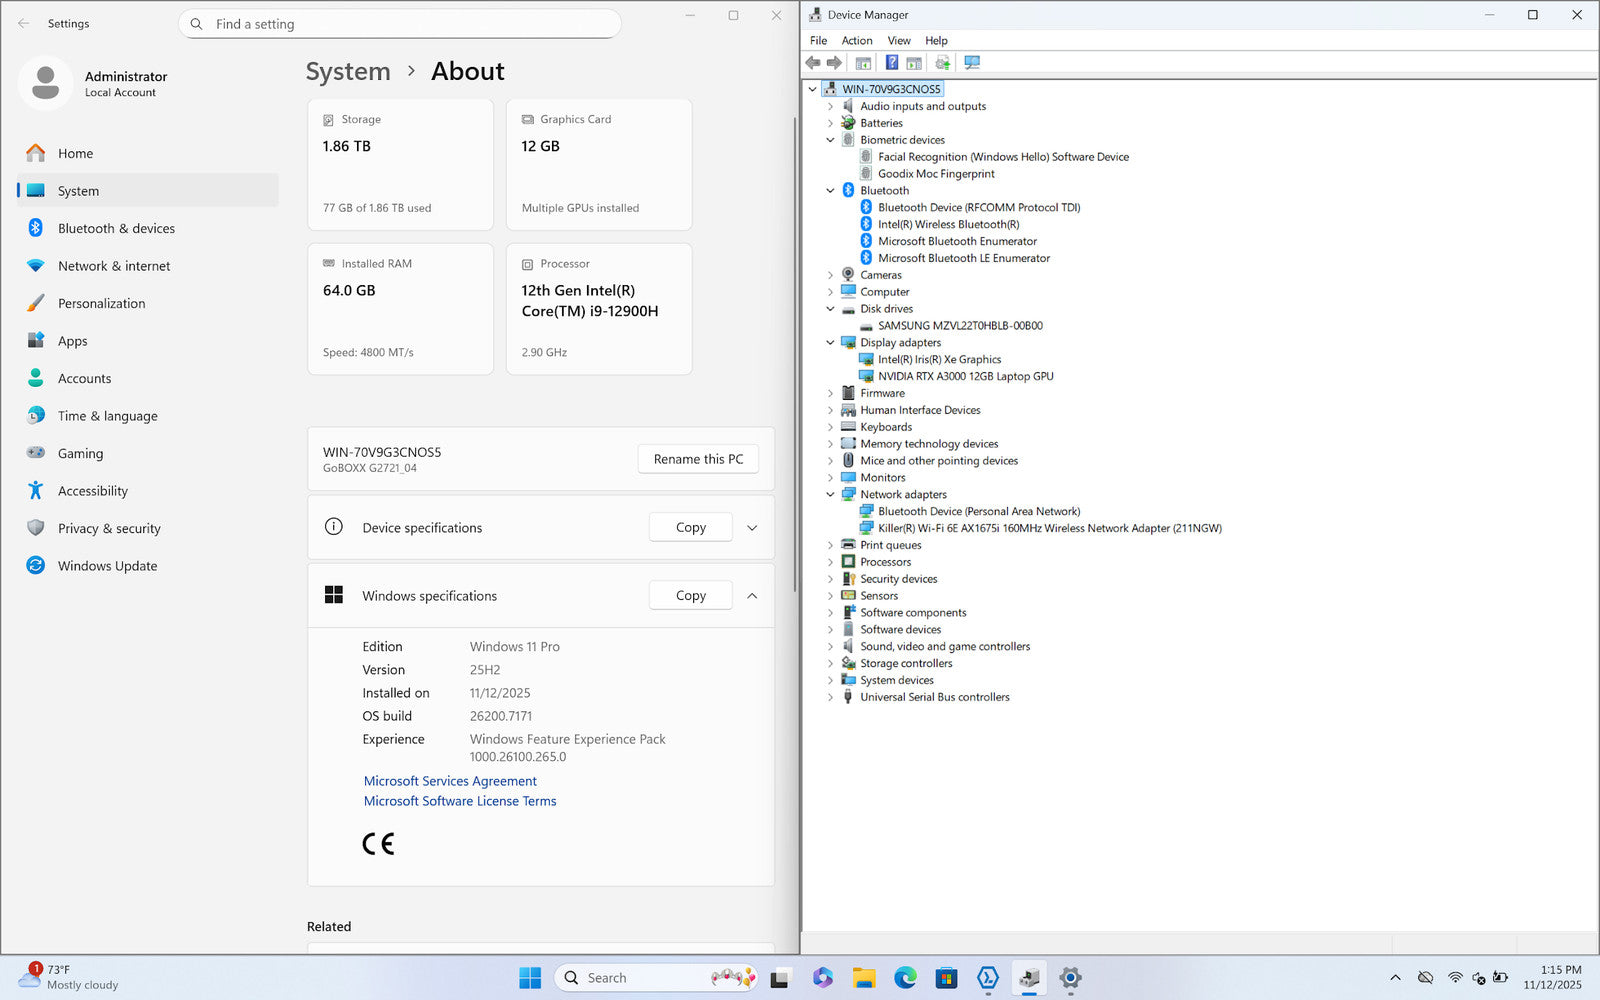Collapse the Windows specifications section

tap(752, 596)
